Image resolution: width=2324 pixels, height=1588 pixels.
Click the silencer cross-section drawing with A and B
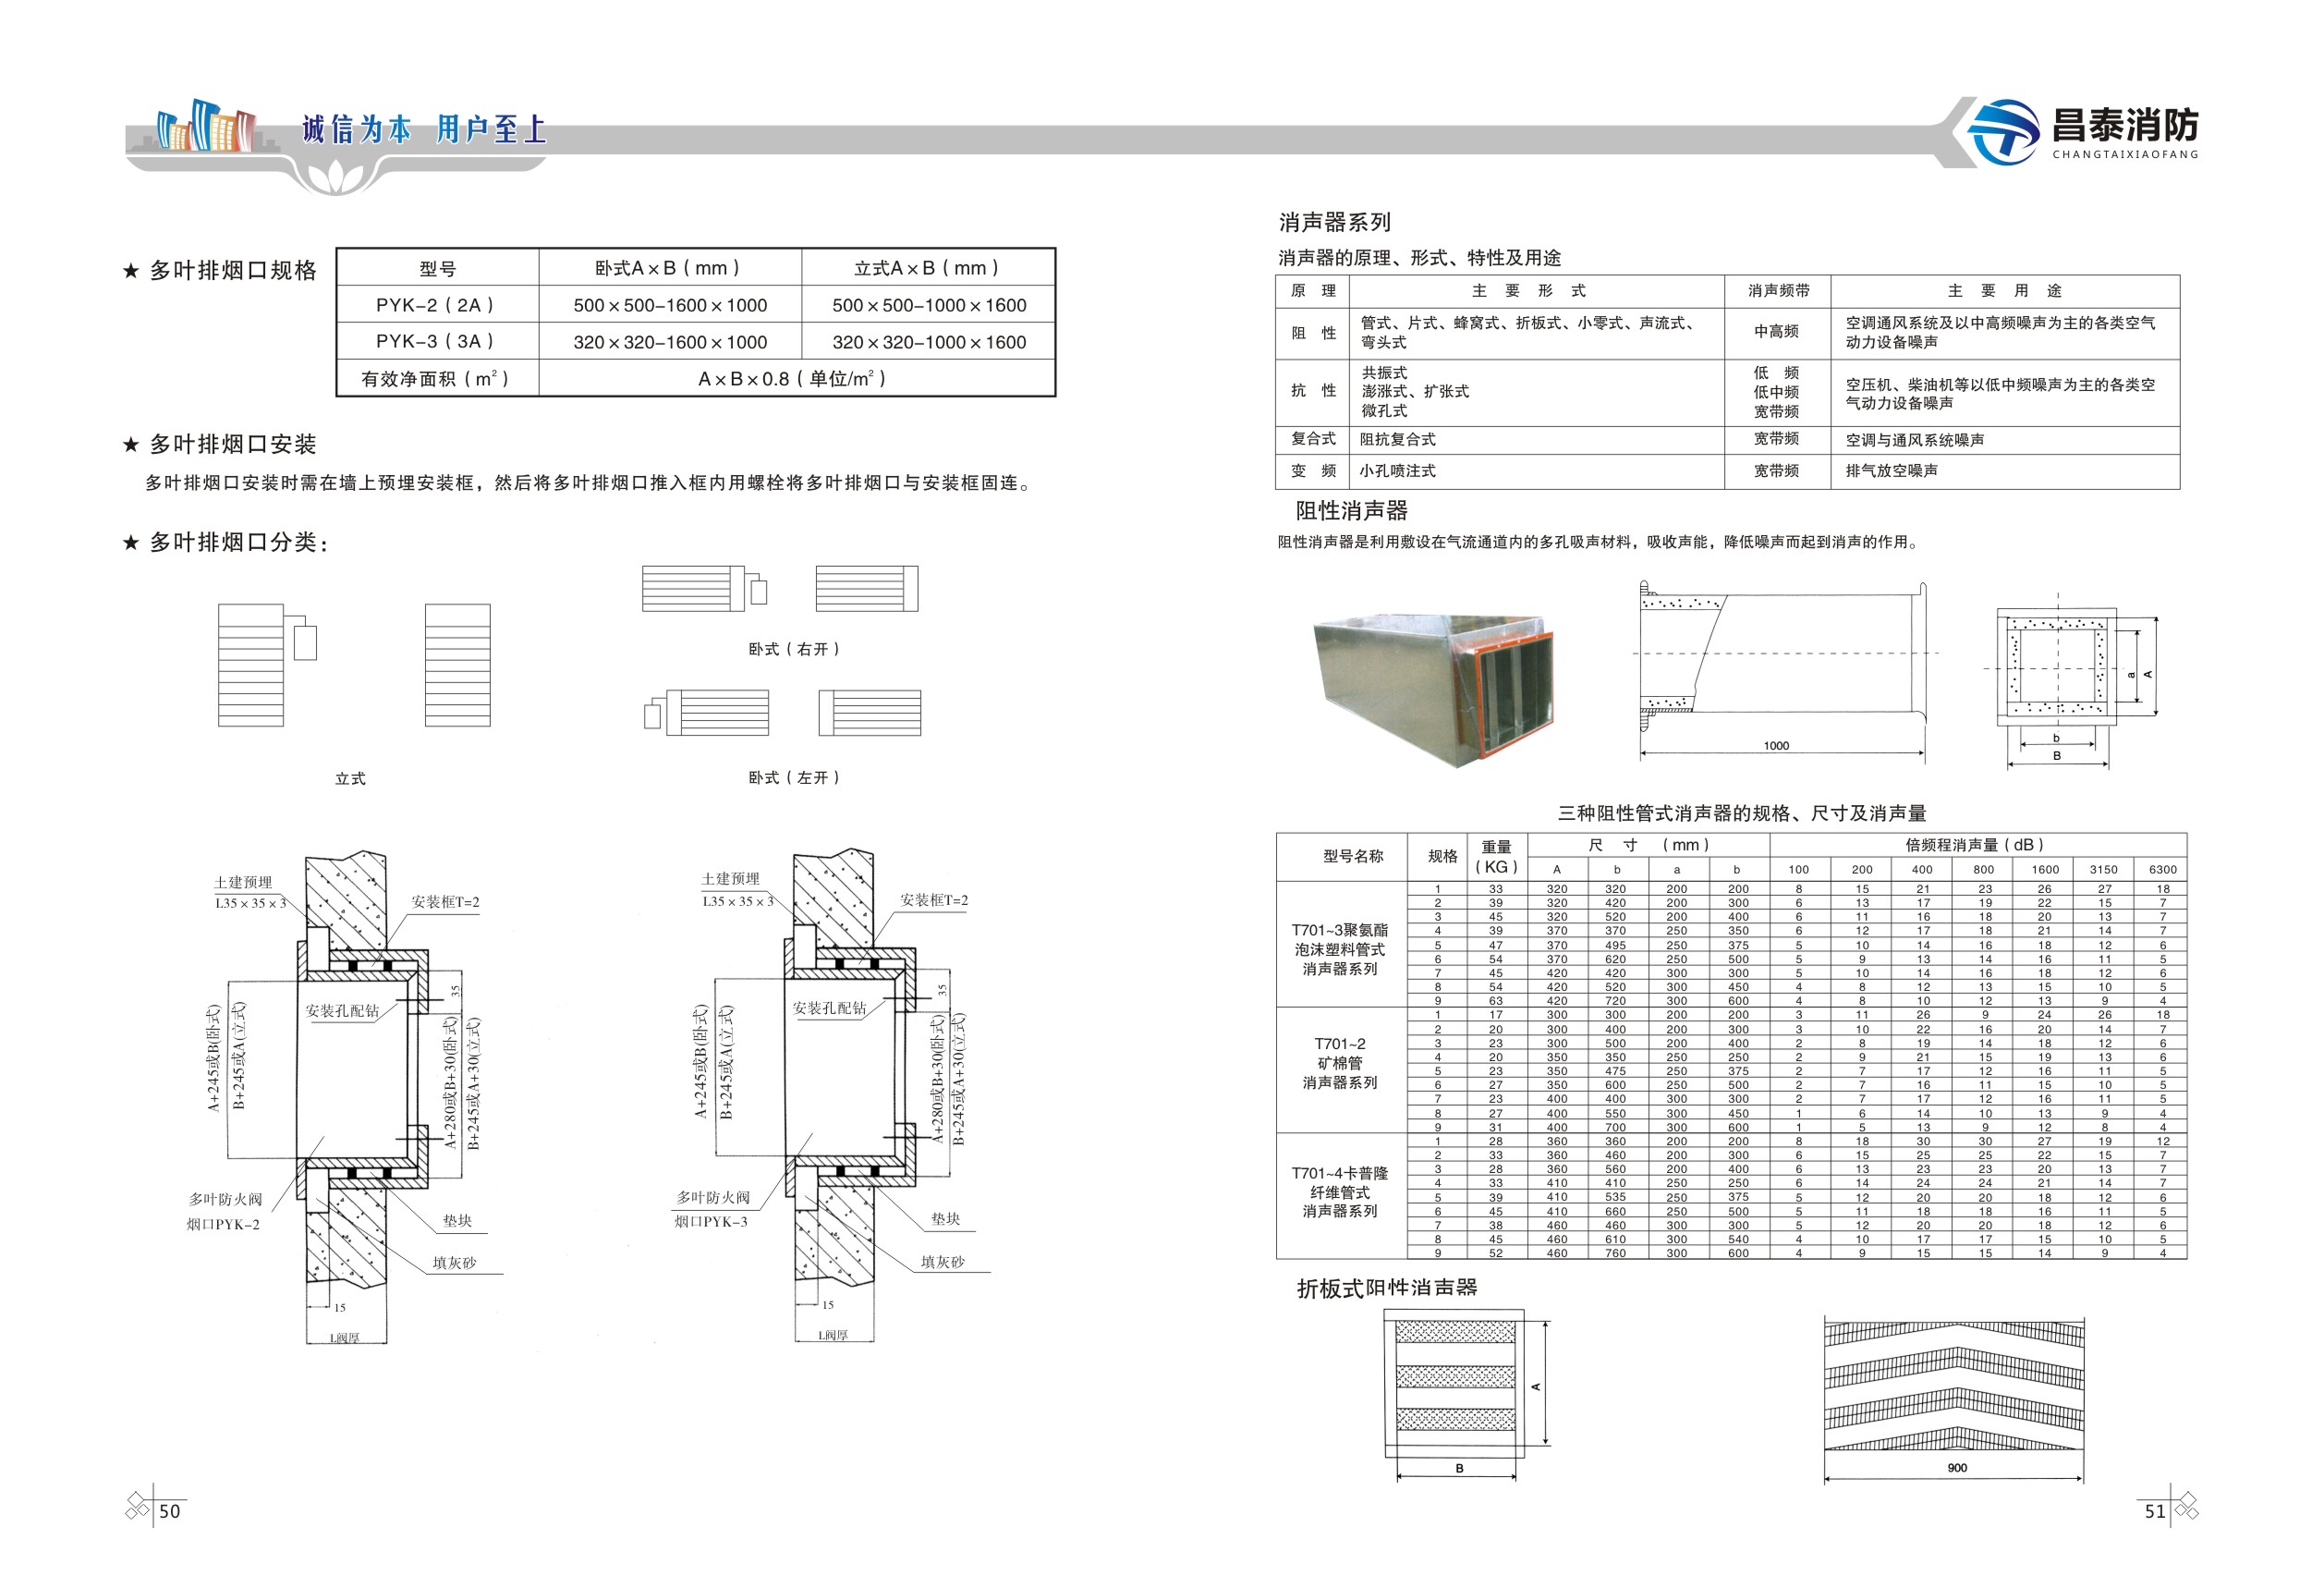[2072, 680]
